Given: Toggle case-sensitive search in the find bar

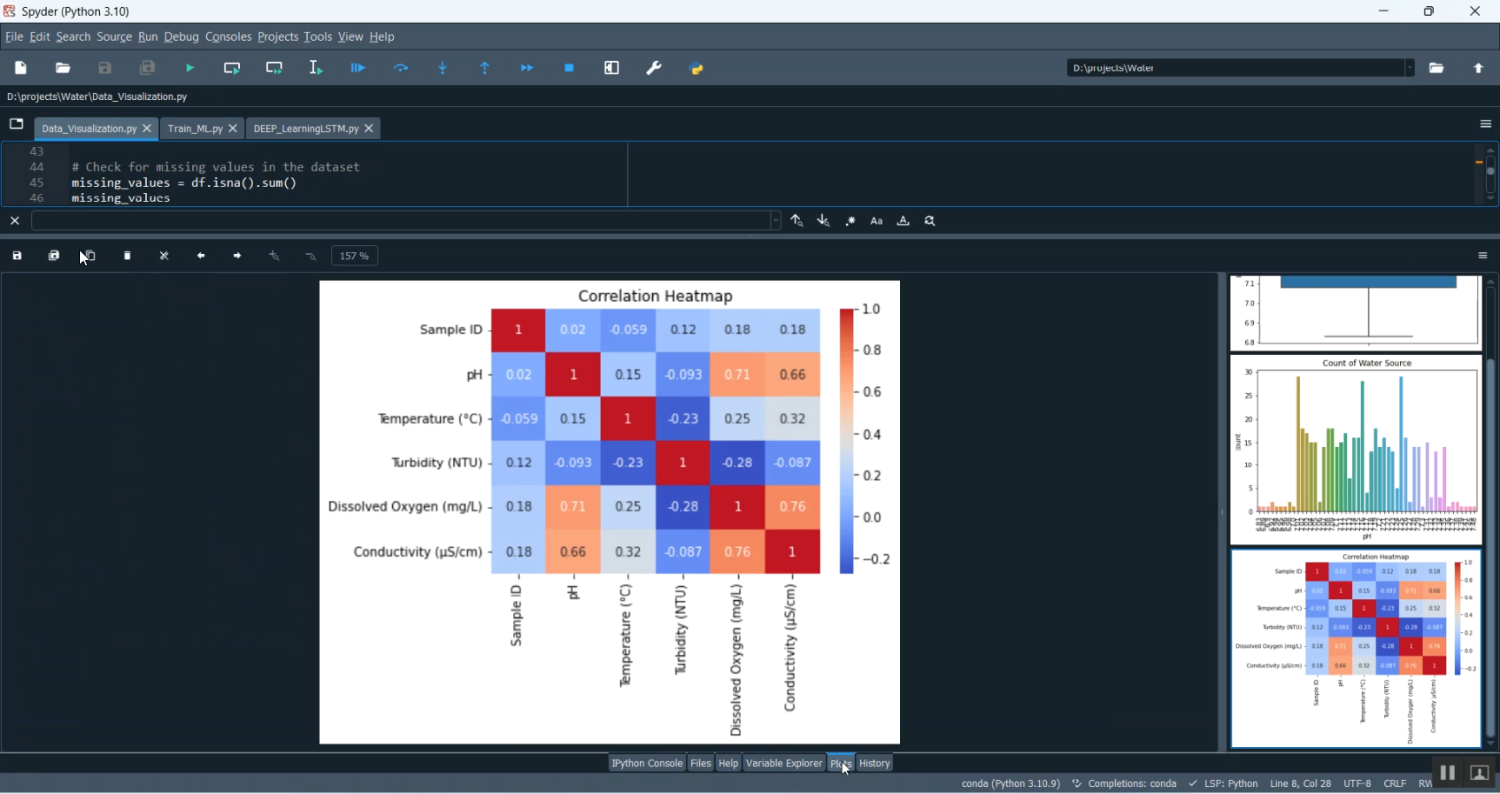Looking at the screenshot, I should coord(876,221).
